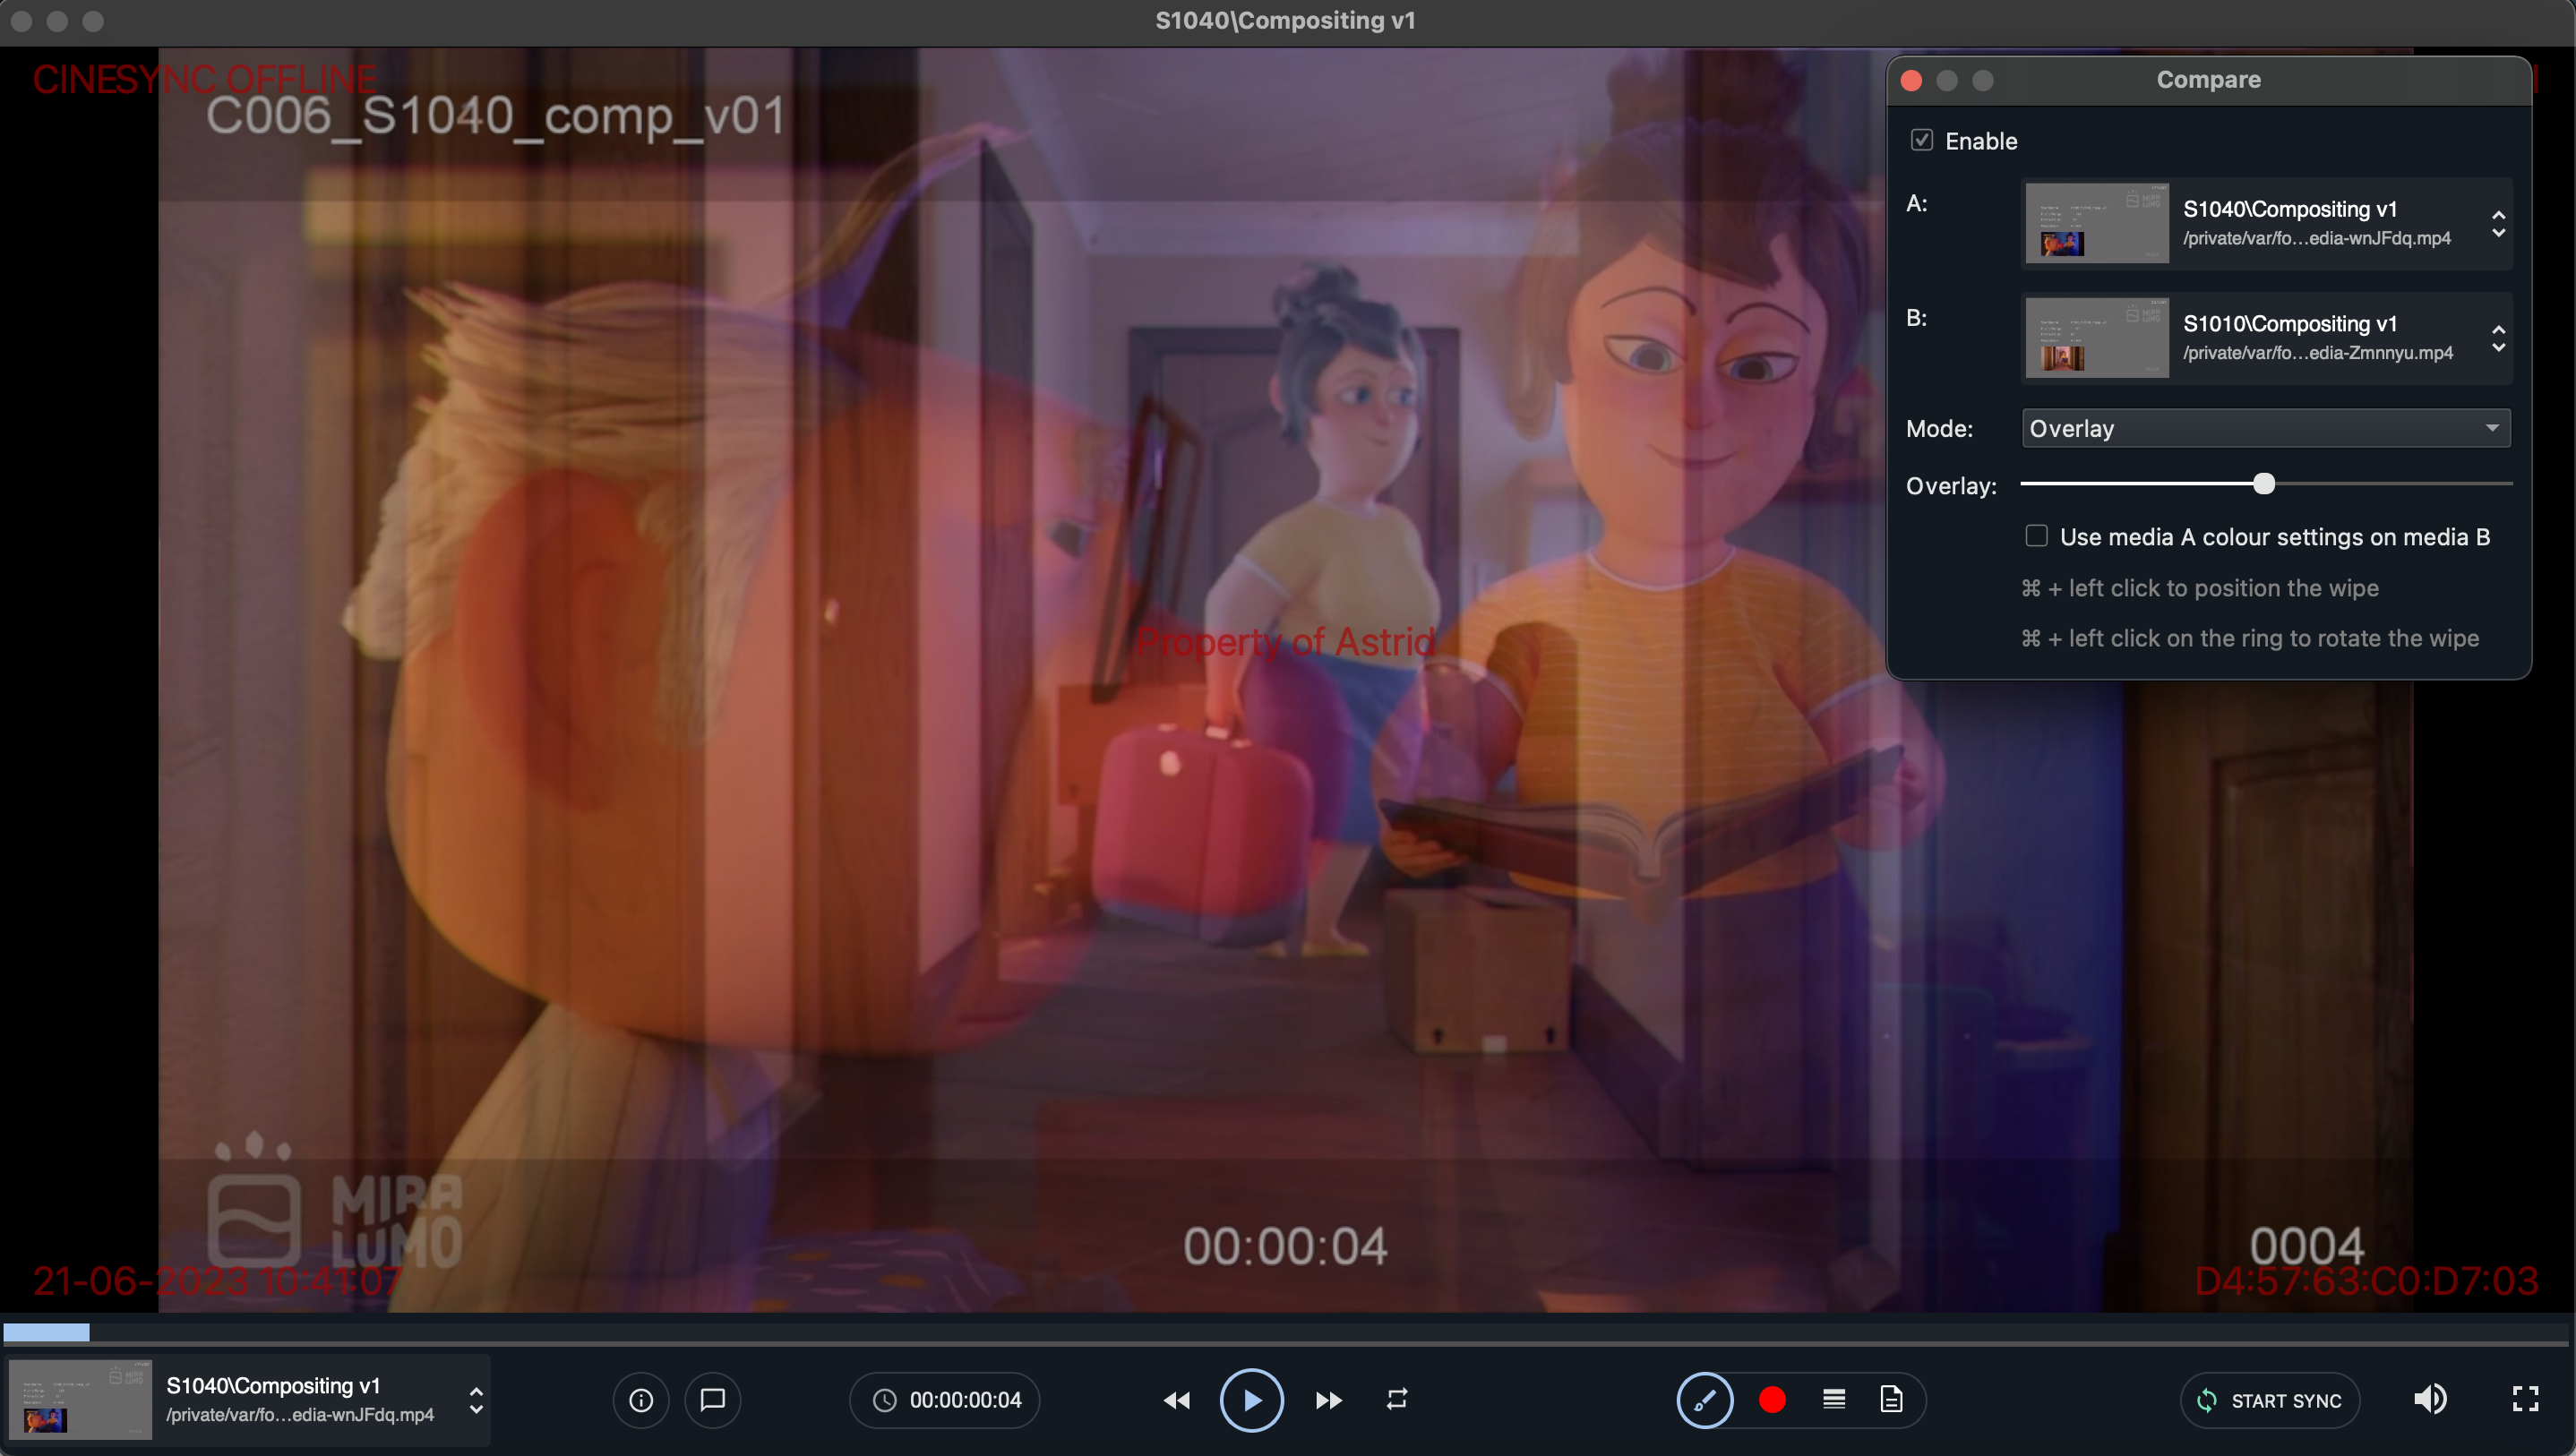Click the timecode display 00:00:00:04
Image resolution: width=2576 pixels, height=1456 pixels.
click(945, 1400)
